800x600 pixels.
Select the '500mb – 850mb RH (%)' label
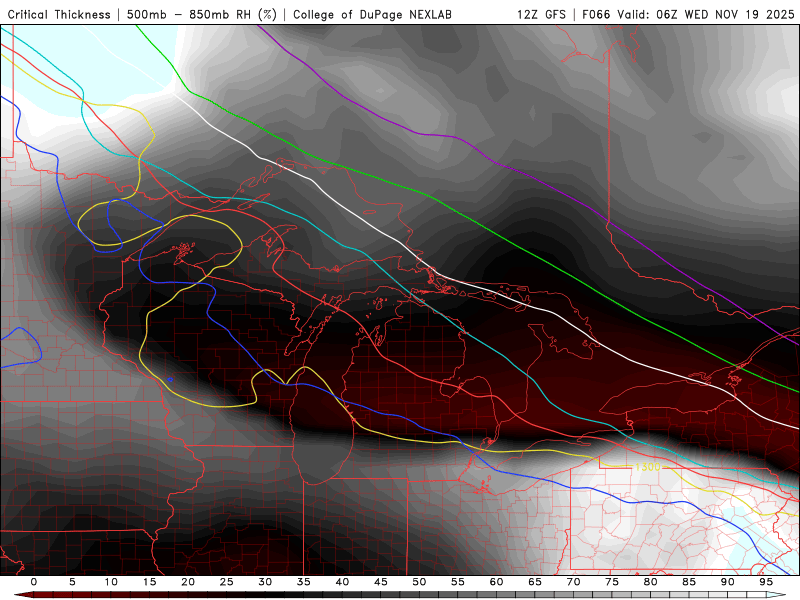pyautogui.click(x=202, y=15)
